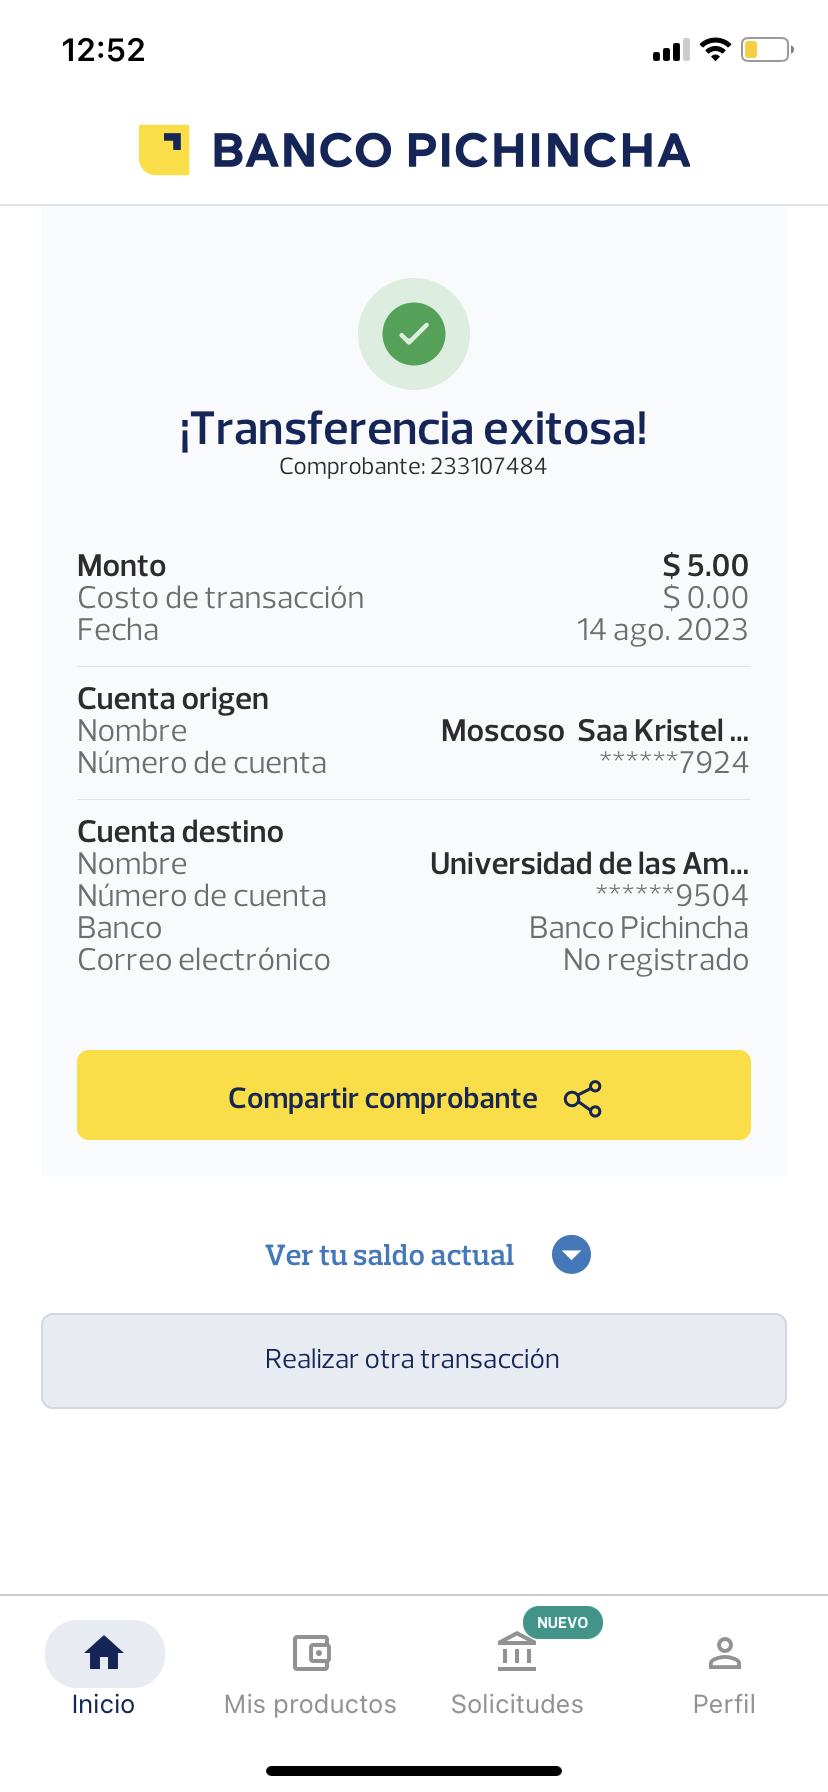
Task: Open the Mis productos wallet icon
Action: tap(311, 1653)
